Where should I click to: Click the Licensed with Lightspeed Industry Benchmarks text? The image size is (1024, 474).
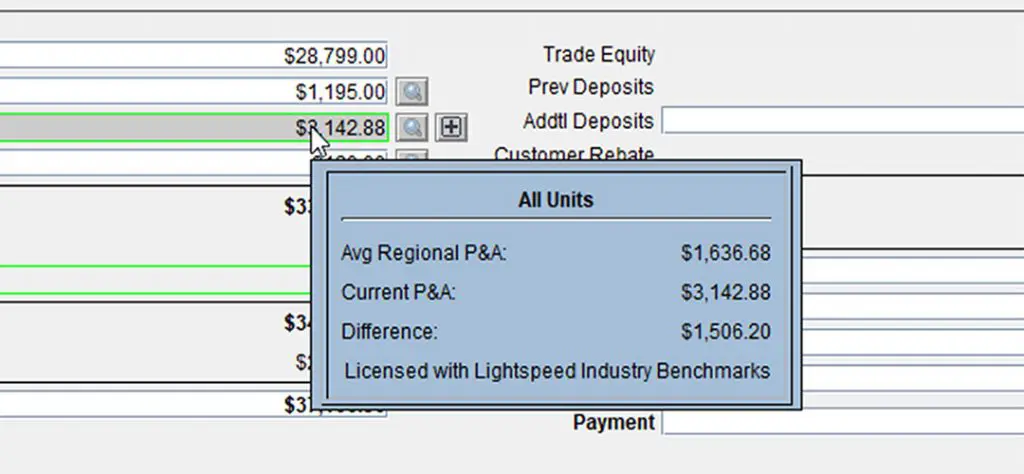[557, 371]
